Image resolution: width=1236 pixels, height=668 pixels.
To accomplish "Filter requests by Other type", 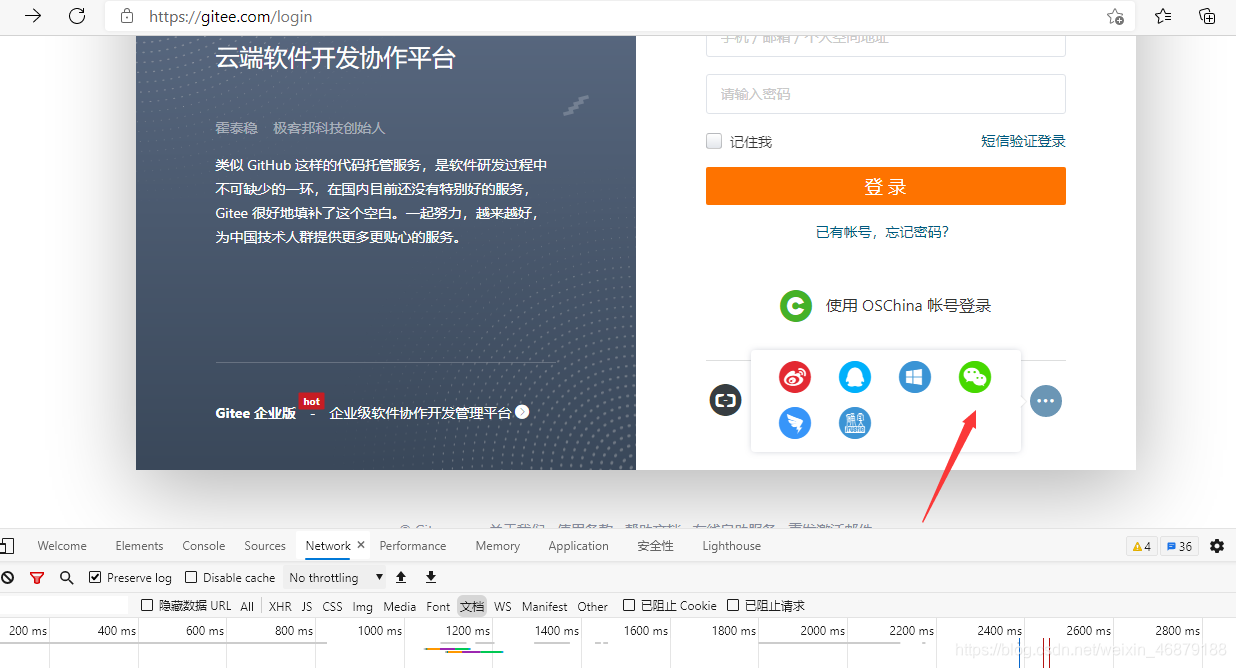I will [593, 606].
